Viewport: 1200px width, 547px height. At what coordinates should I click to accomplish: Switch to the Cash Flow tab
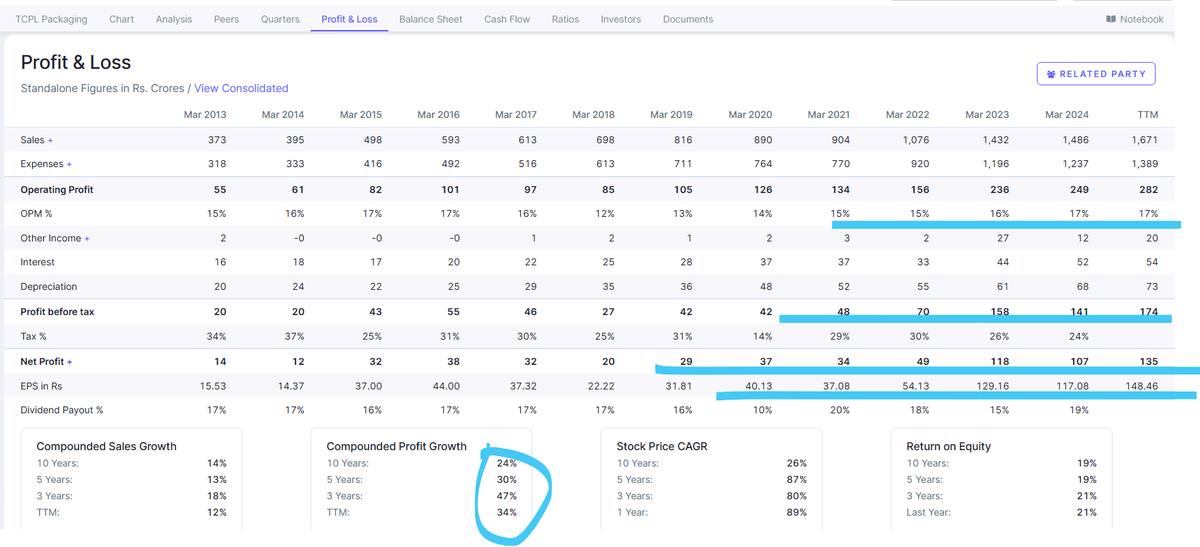507,19
